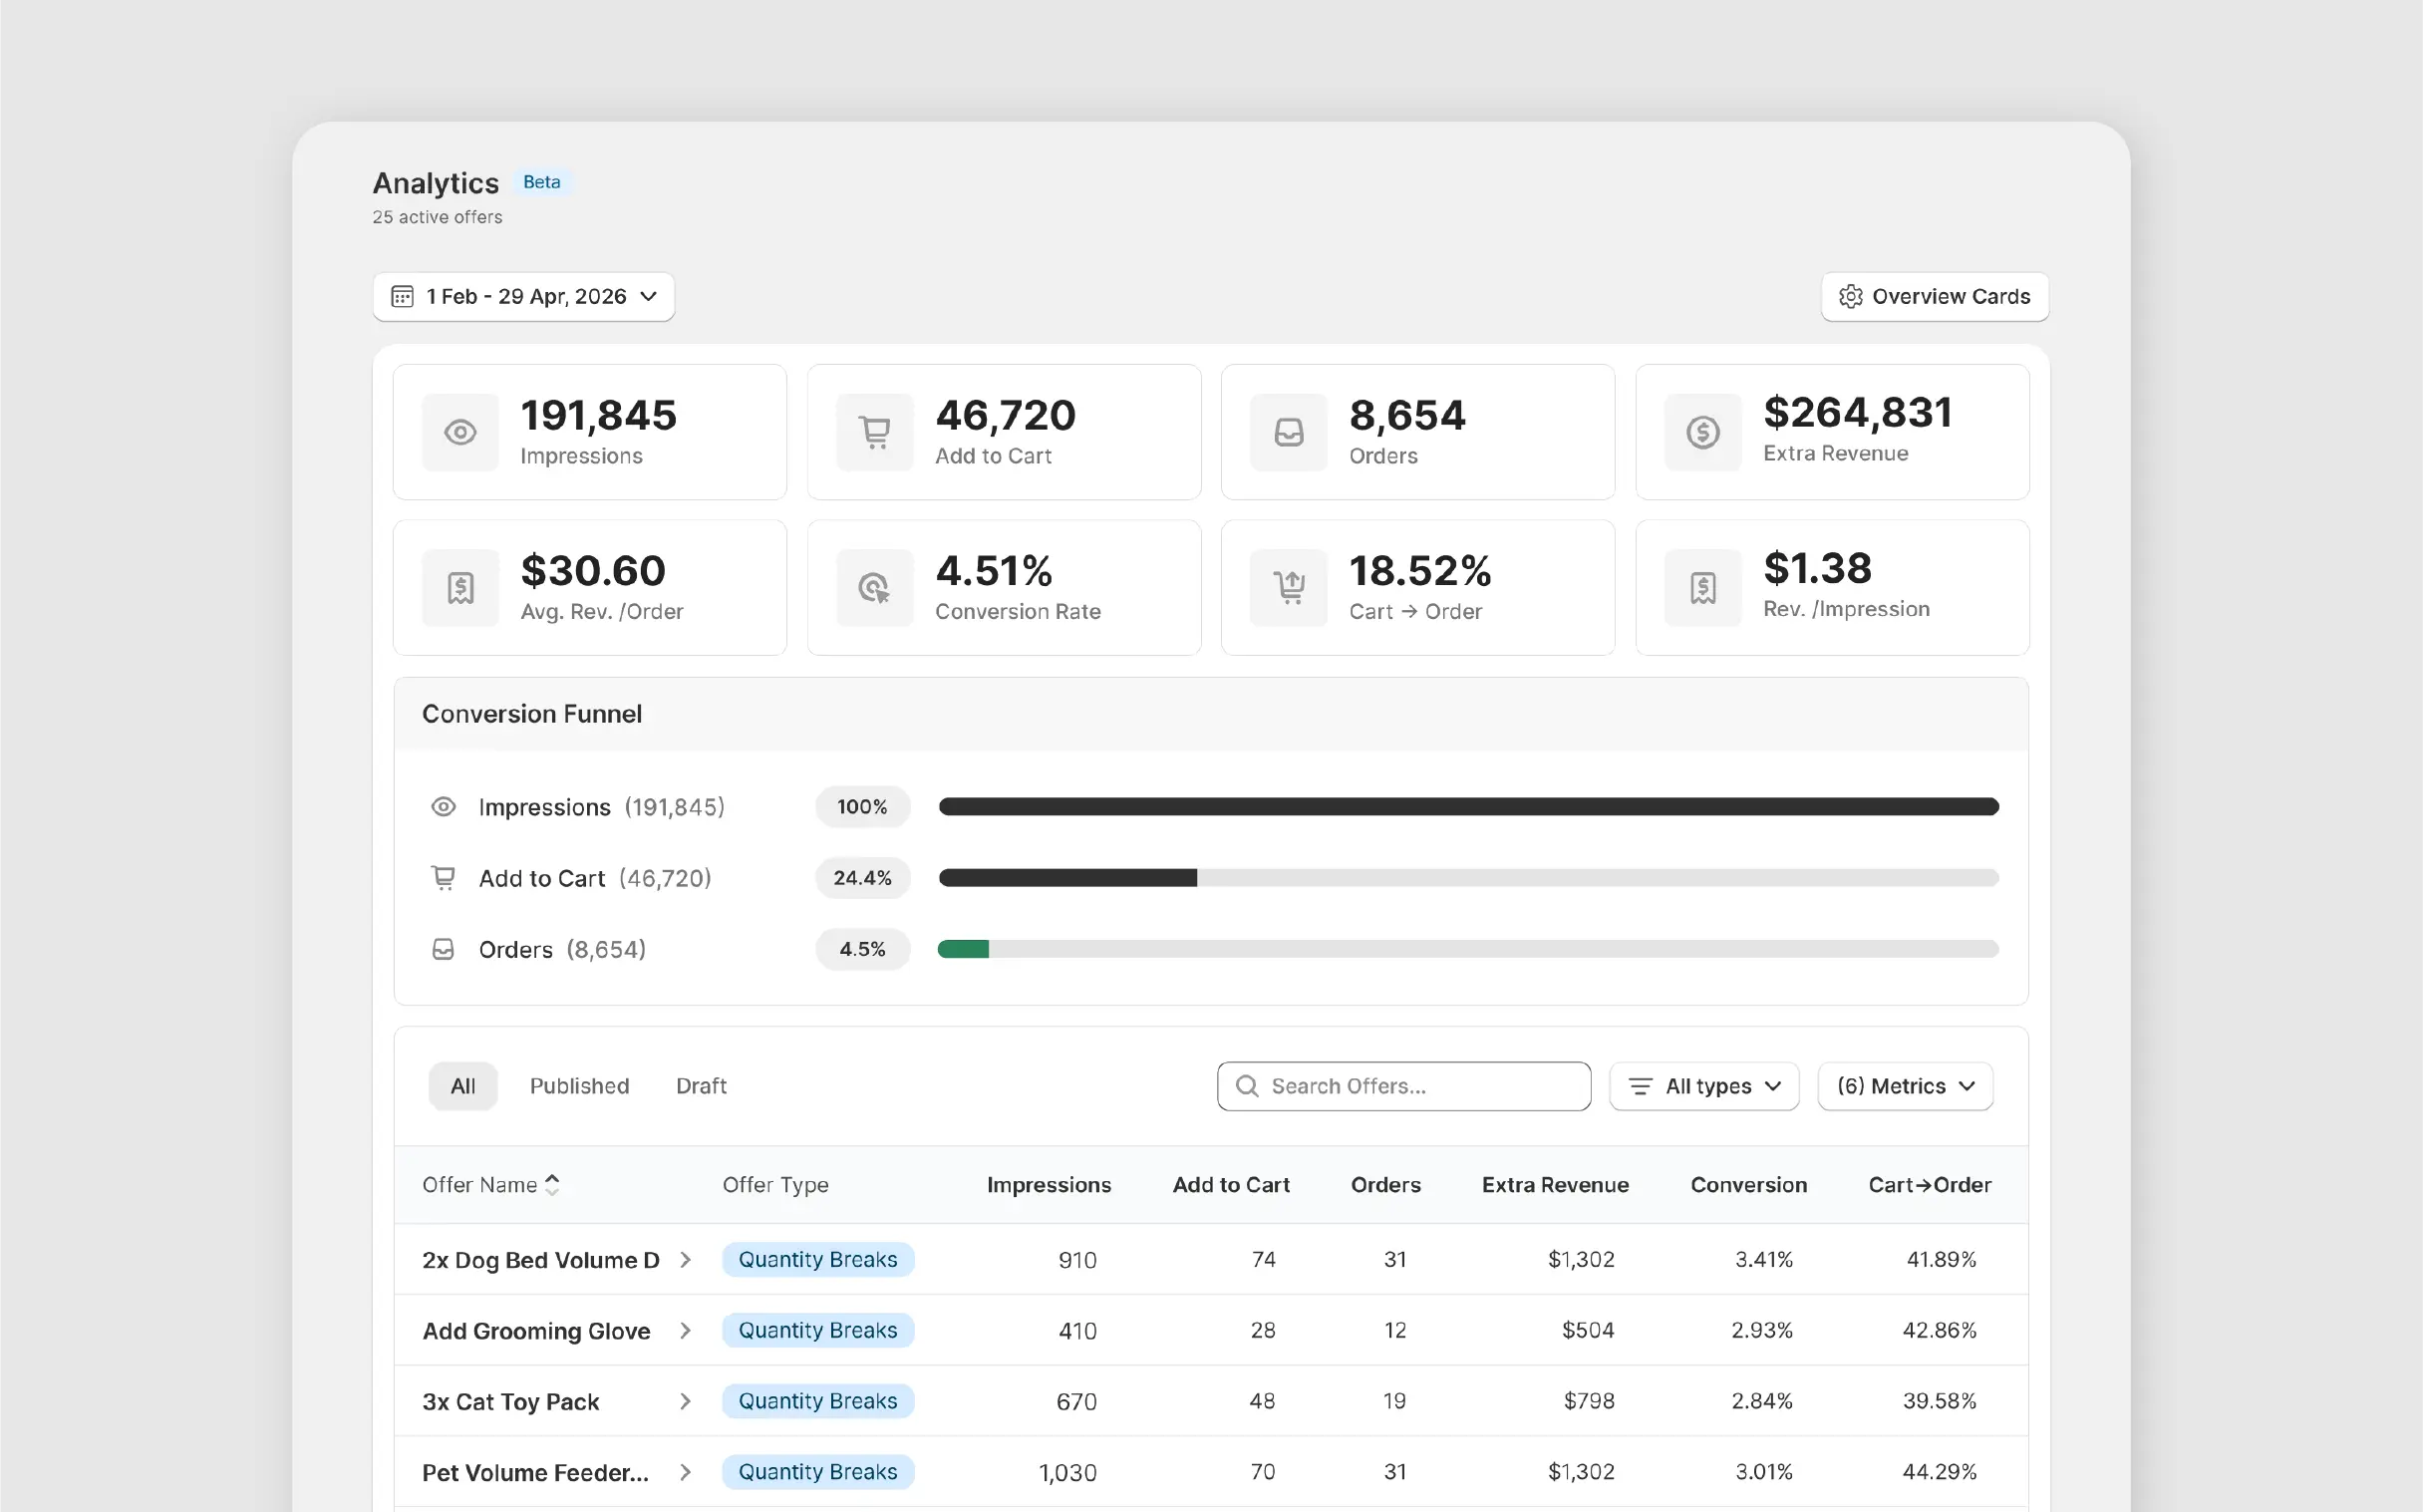2423x1512 pixels.
Task: Switch to the Draft tab
Action: 701,1086
